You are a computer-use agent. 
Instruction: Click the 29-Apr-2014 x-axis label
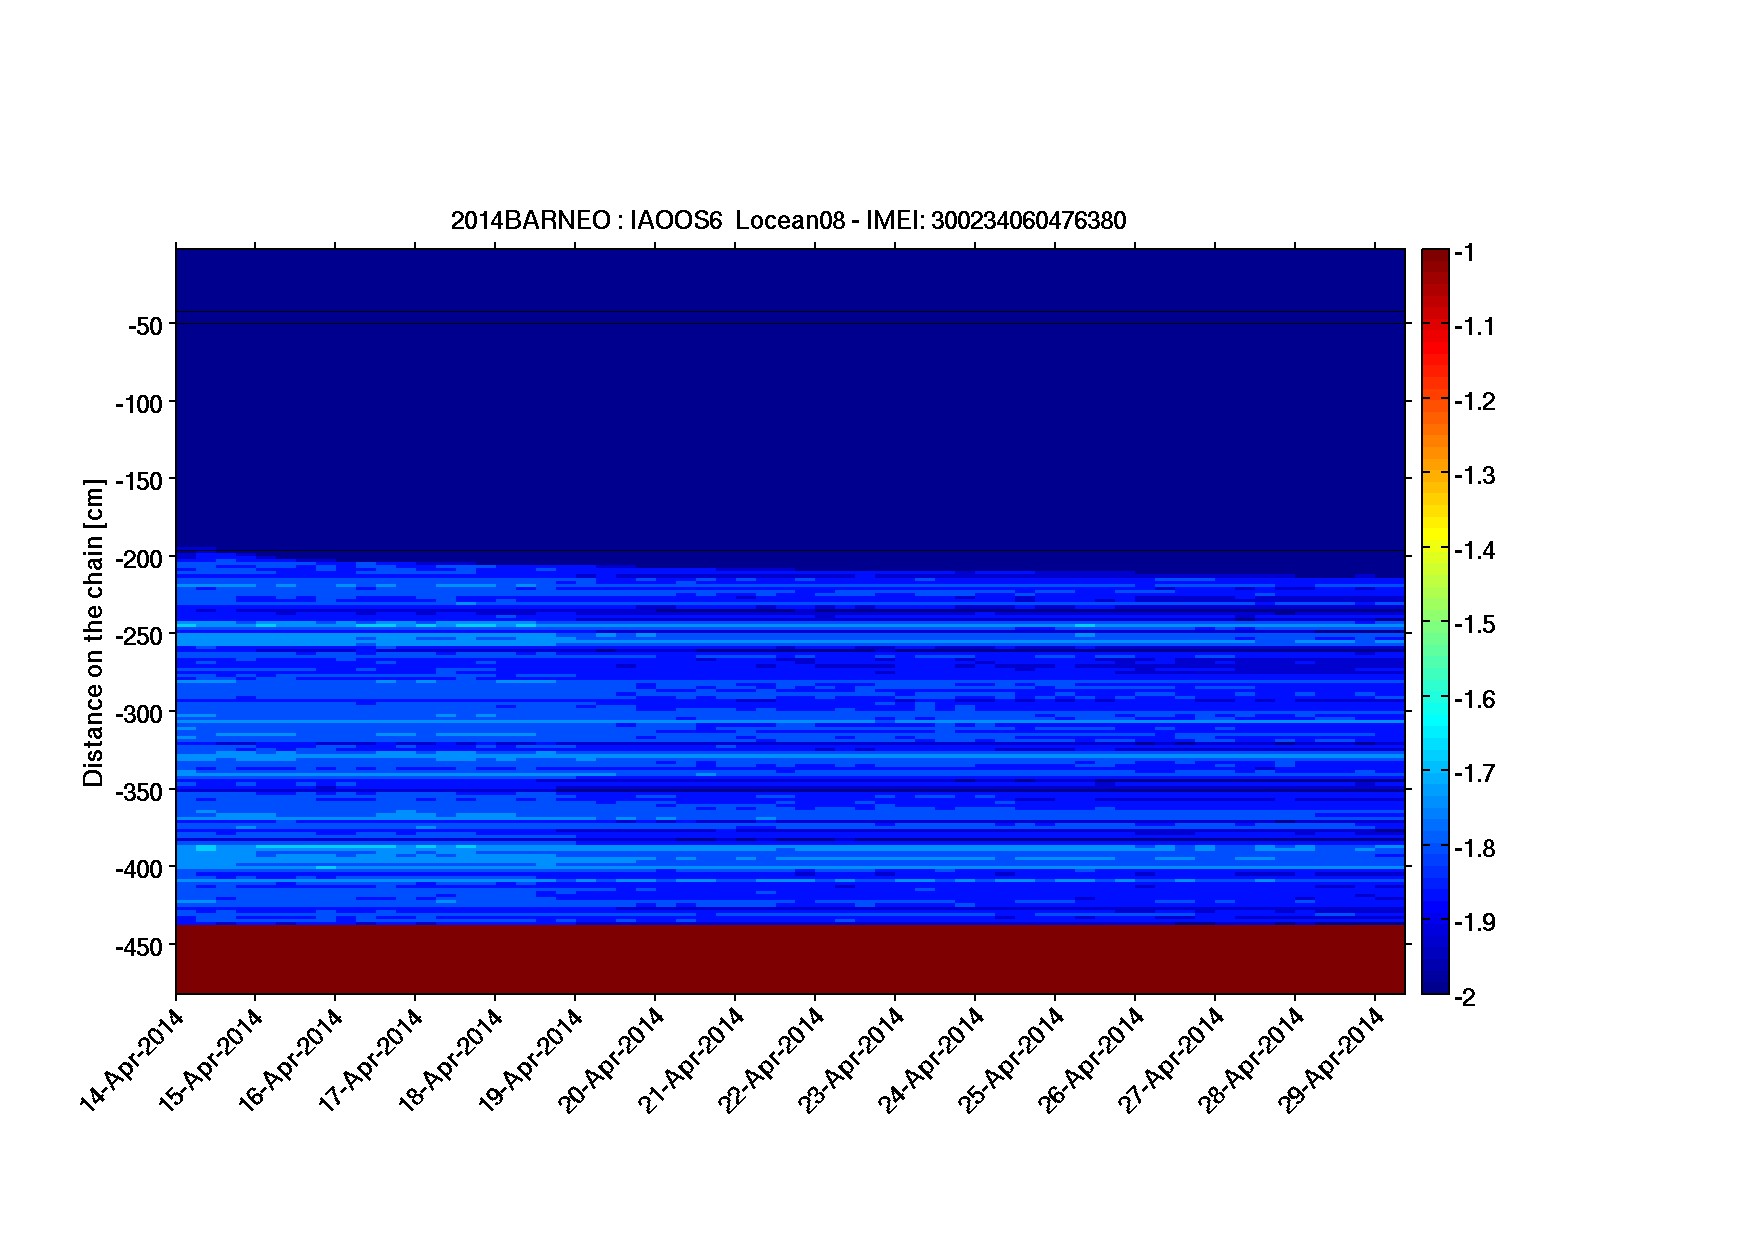[x=1332, y=1058]
